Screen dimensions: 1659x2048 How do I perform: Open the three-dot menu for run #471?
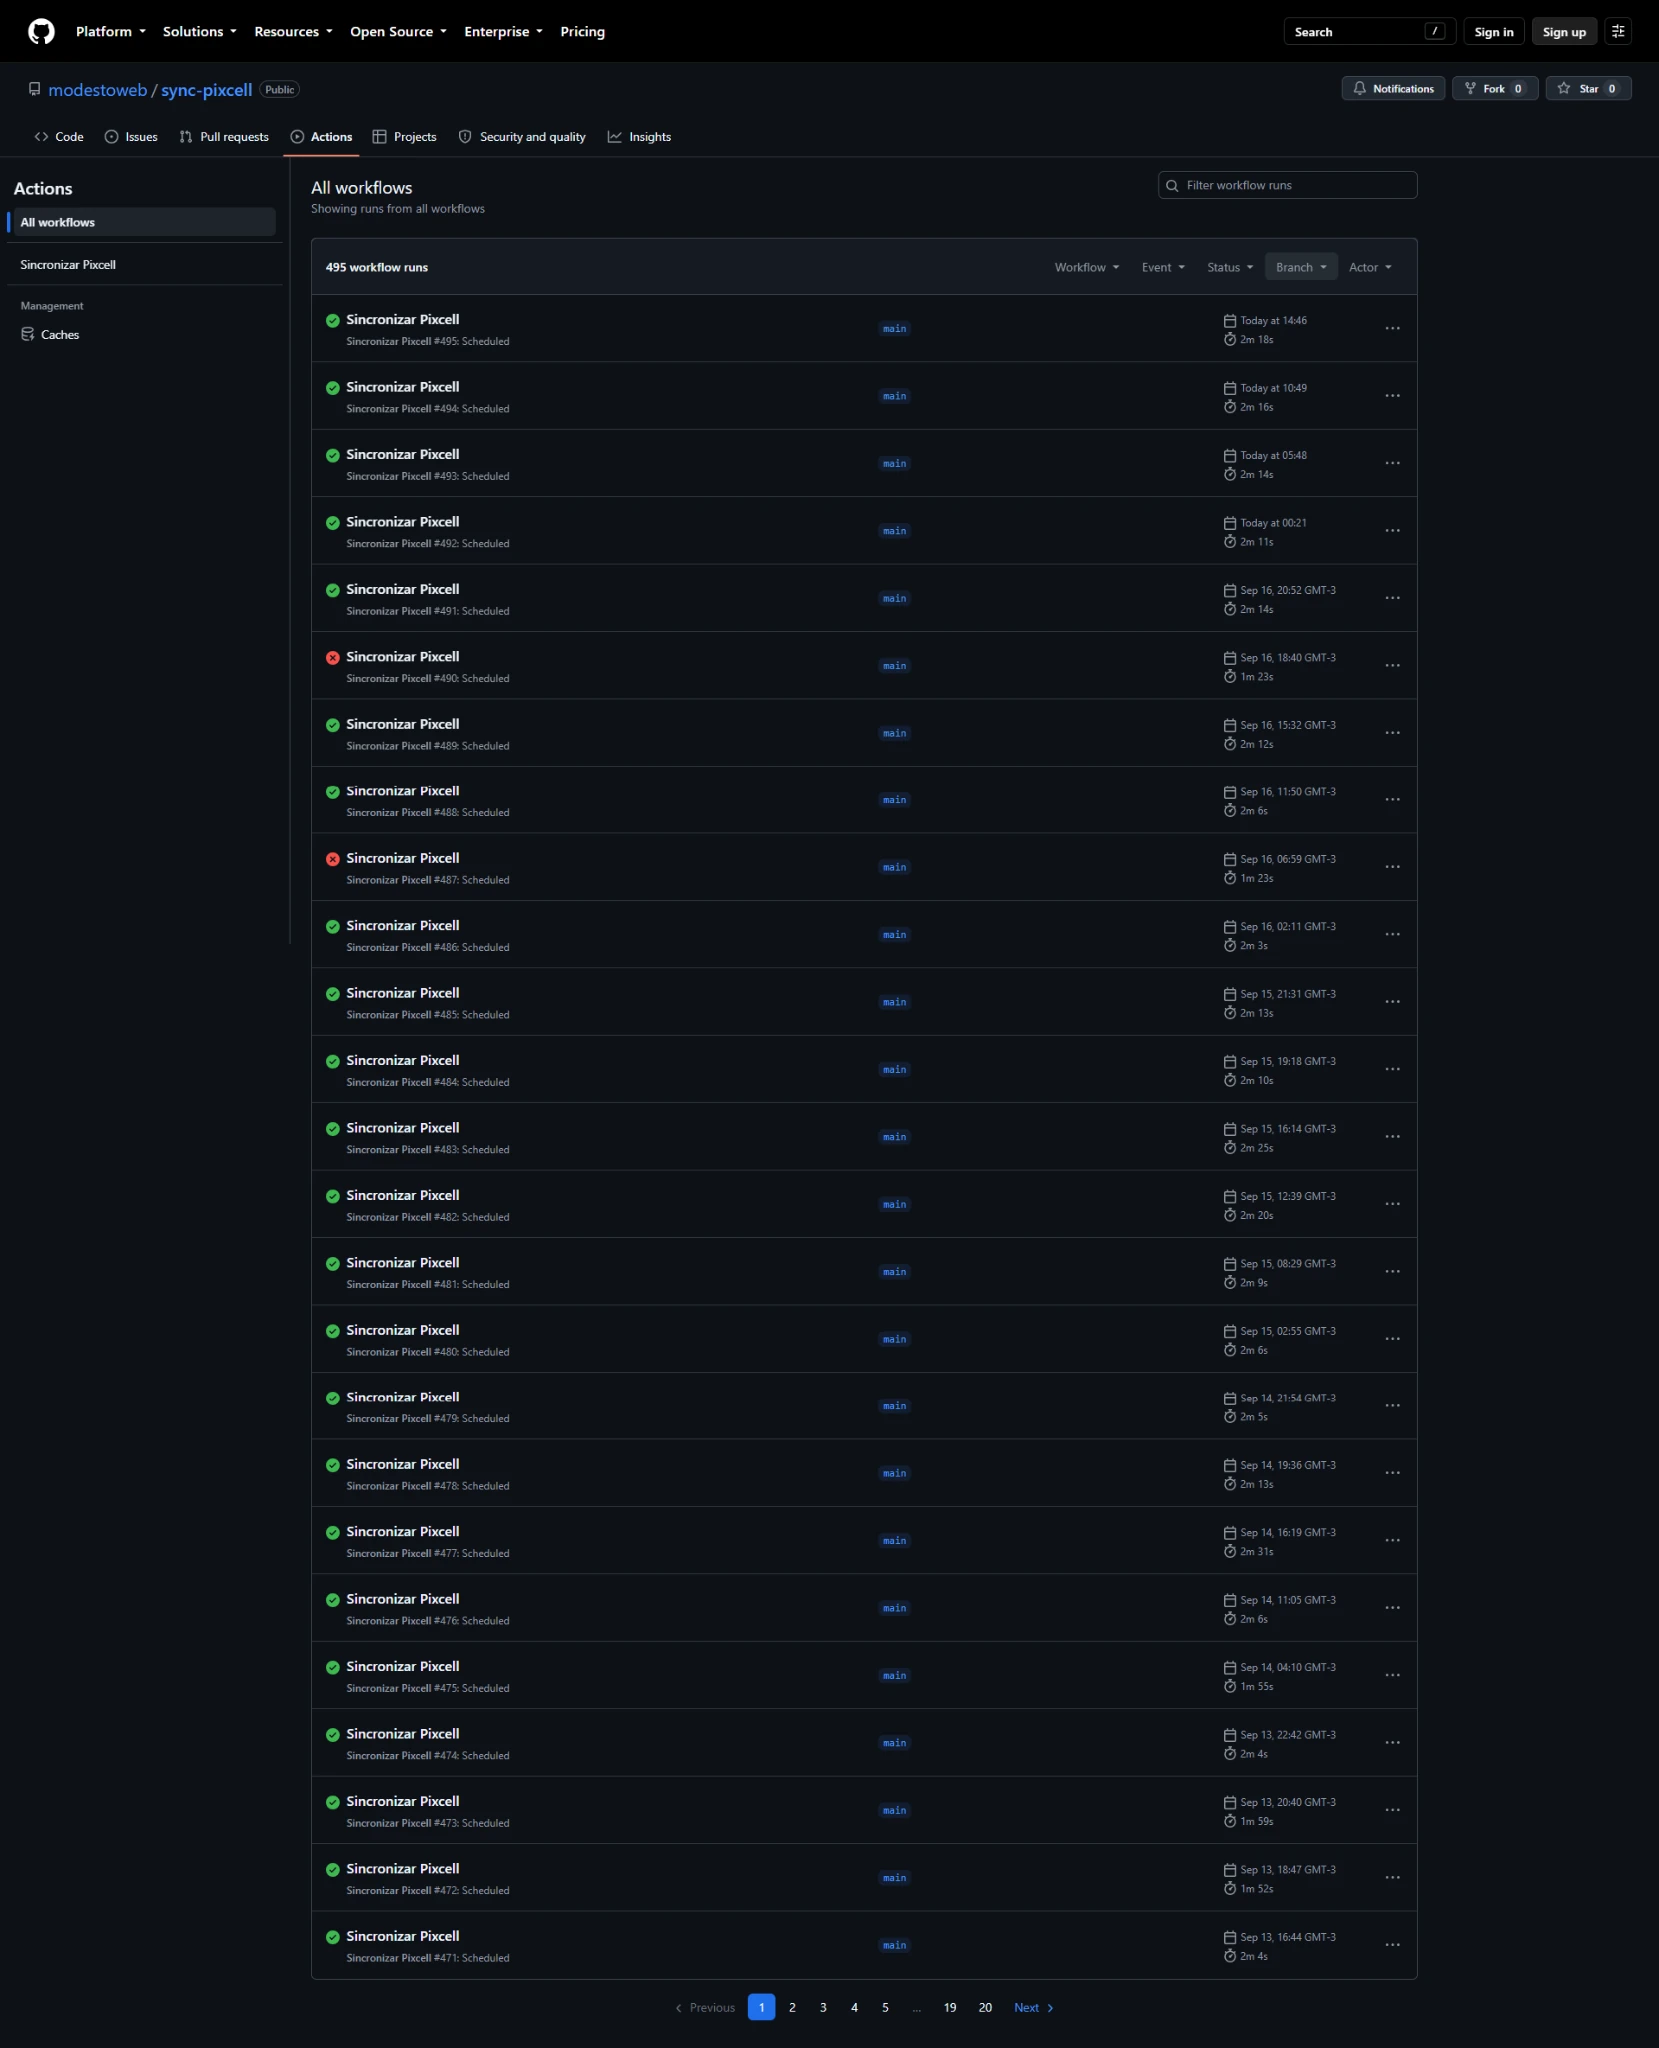1392,1945
